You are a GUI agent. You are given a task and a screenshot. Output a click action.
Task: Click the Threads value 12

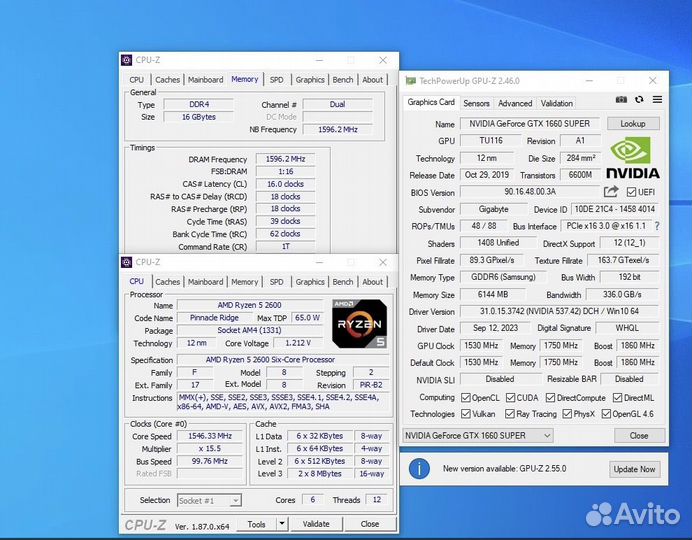coord(377,499)
